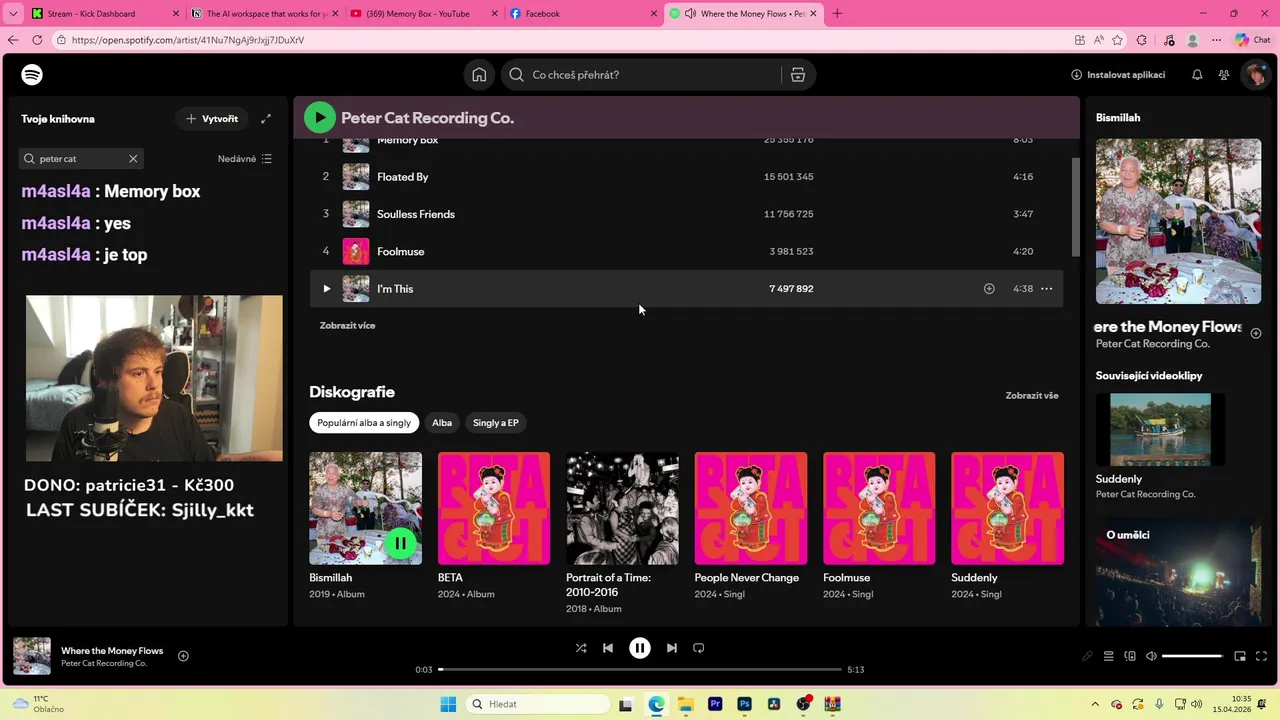Open Connect to a device
The height and width of the screenshot is (720, 1280).
tap(1130, 656)
